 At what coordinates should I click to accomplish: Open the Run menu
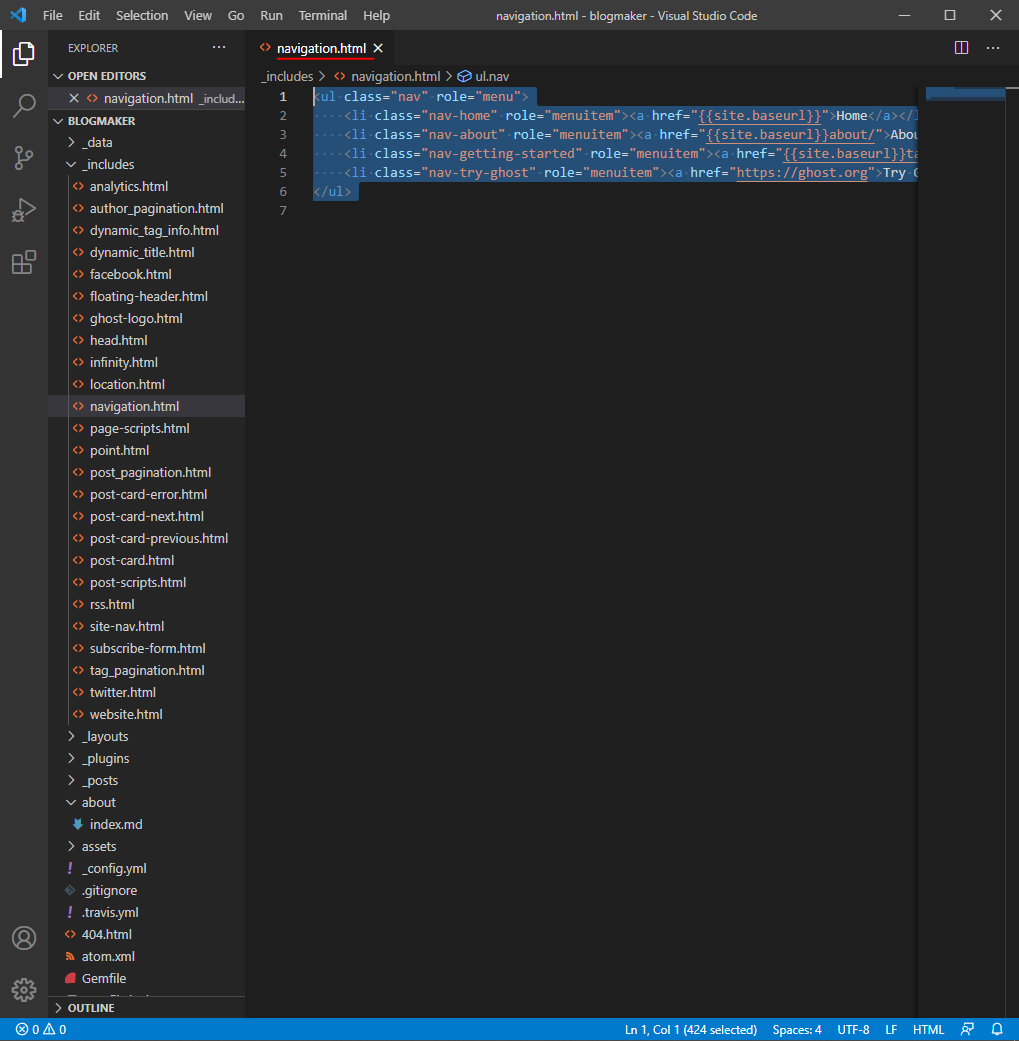point(271,15)
